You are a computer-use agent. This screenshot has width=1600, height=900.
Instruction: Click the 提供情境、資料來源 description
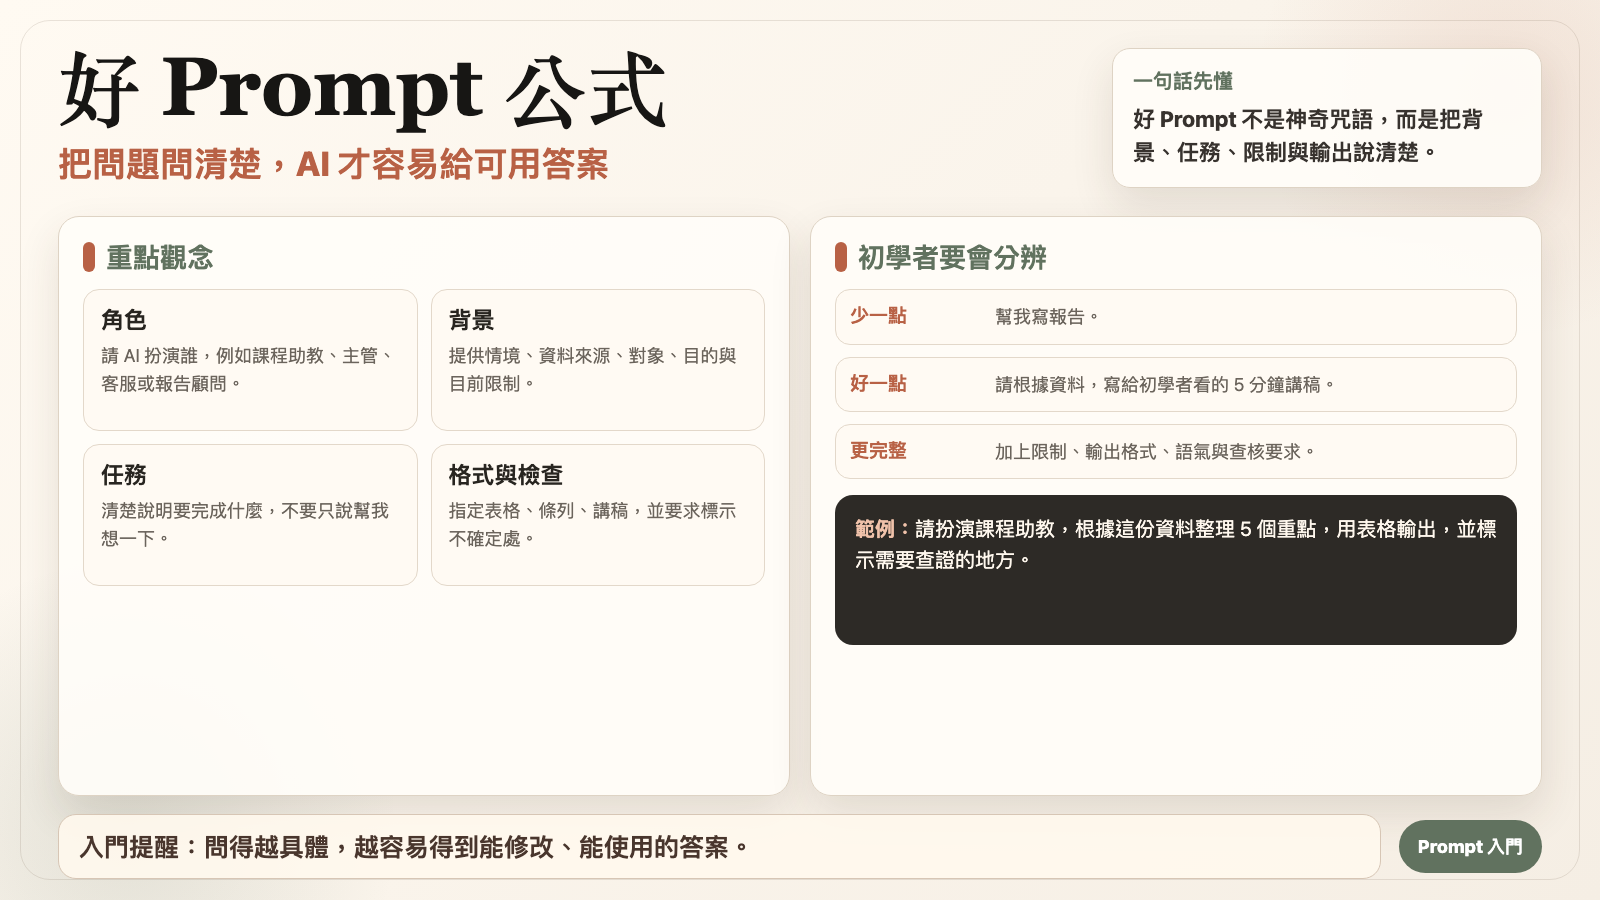[593, 370]
